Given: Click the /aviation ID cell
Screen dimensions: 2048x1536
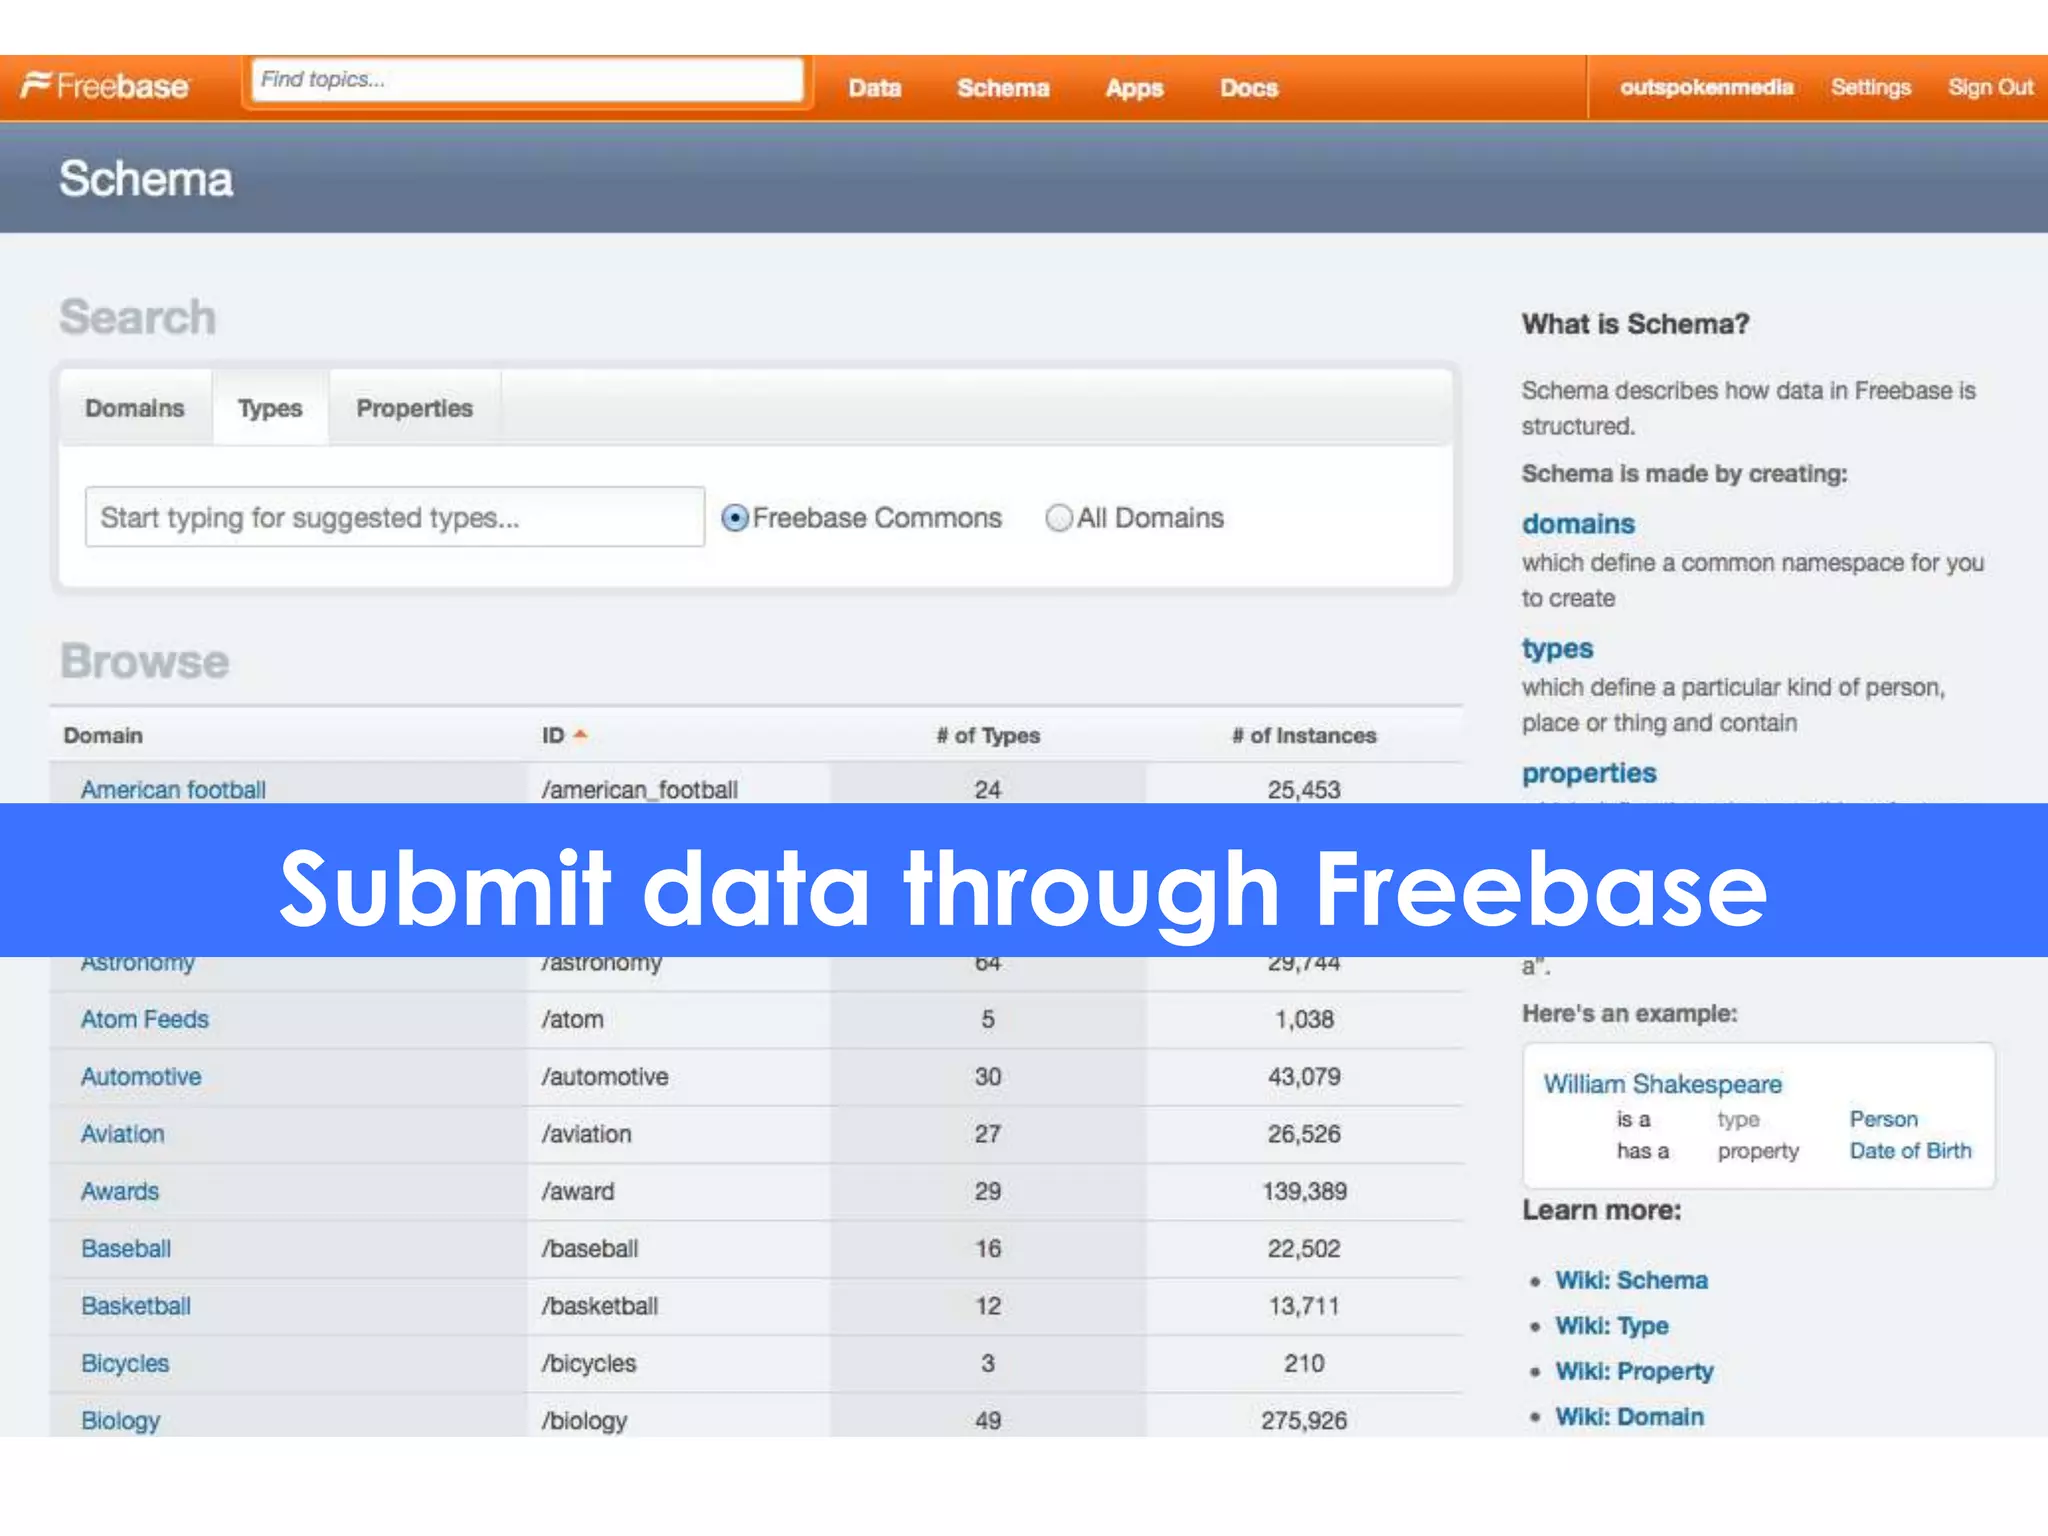Looking at the screenshot, I should tap(586, 1134).
